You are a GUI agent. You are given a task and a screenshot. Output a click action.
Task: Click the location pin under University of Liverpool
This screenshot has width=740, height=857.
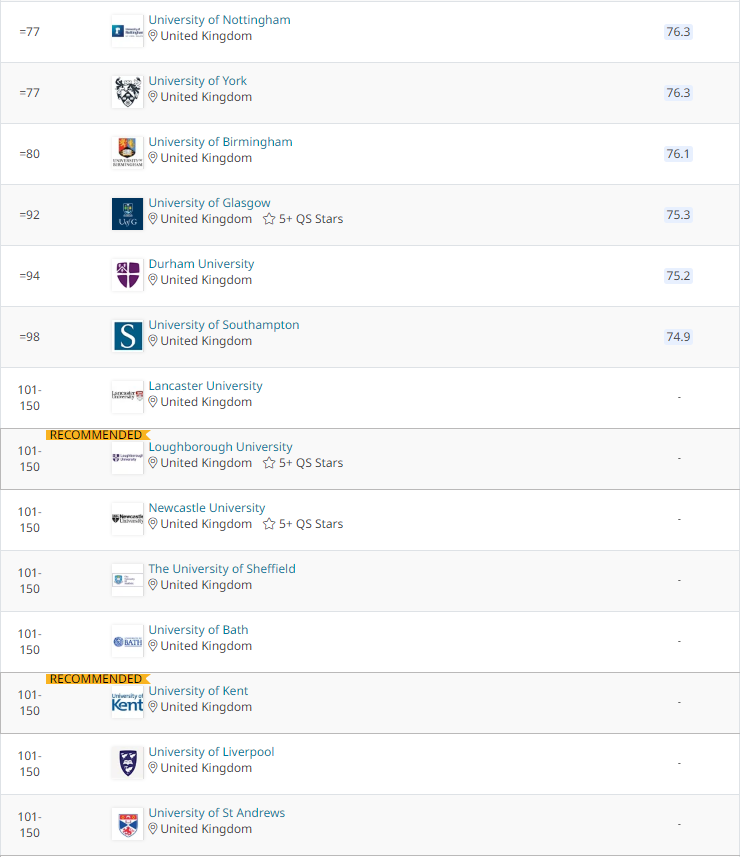point(153,768)
